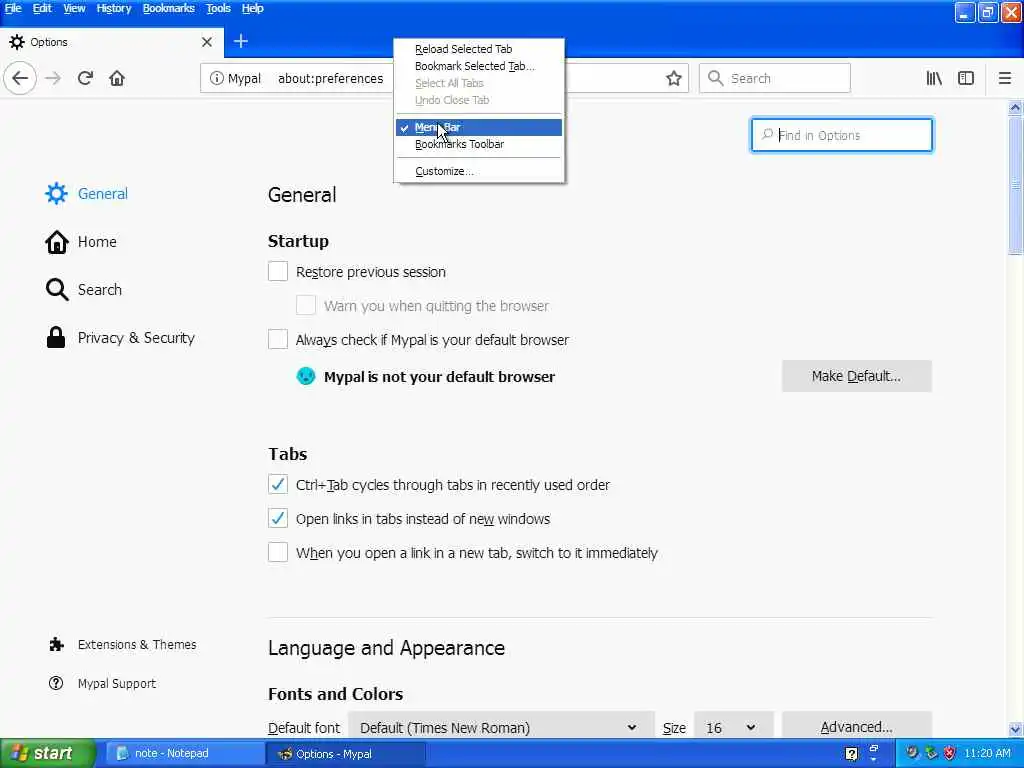Enable Restore previous session checkbox

(278, 271)
